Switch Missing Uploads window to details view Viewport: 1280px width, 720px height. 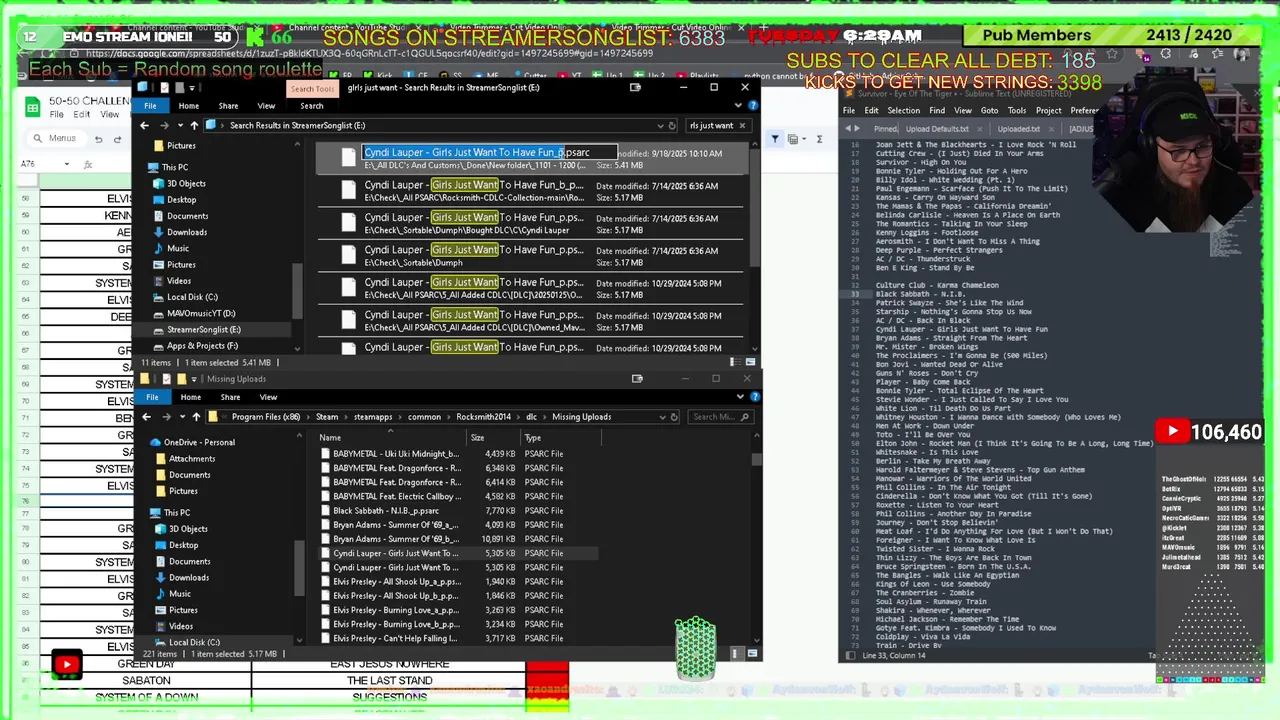736,653
